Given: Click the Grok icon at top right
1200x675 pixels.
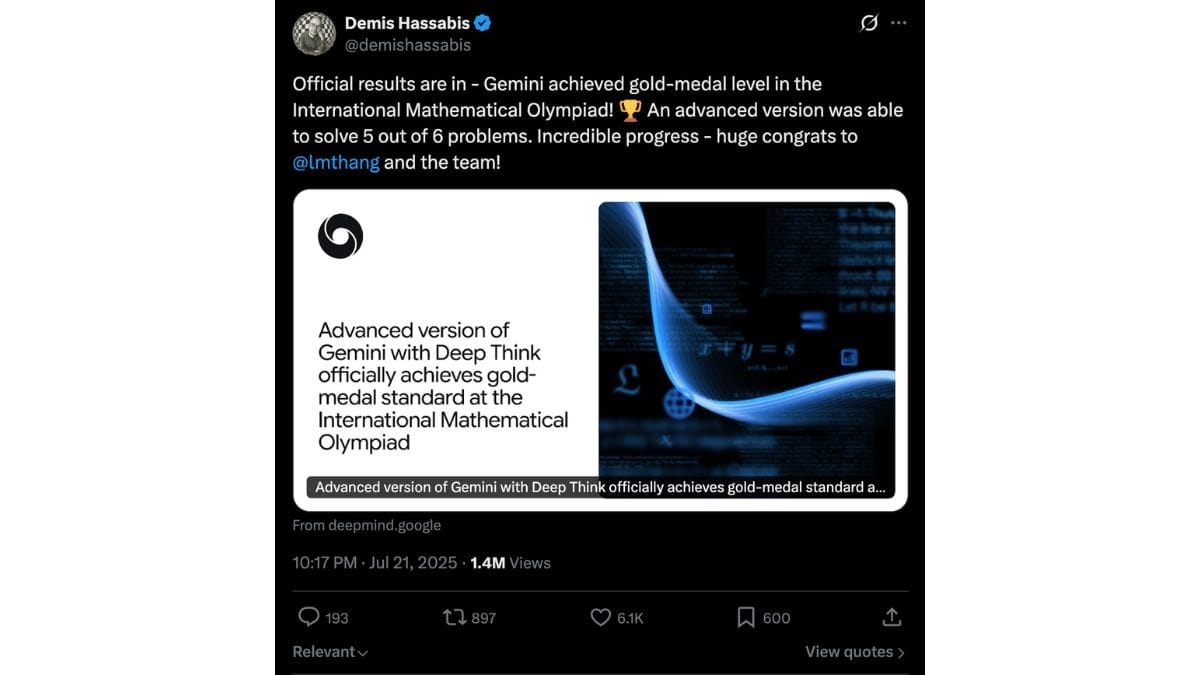Looking at the screenshot, I should (869, 23).
